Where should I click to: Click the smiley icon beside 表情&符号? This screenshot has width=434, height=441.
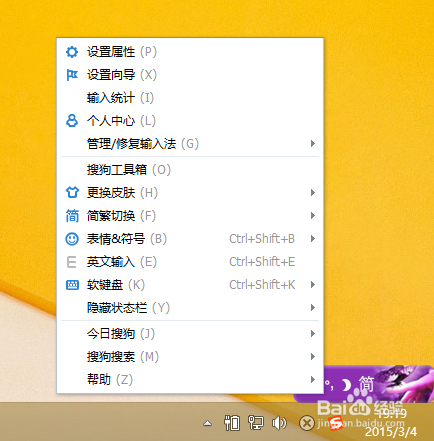72,239
